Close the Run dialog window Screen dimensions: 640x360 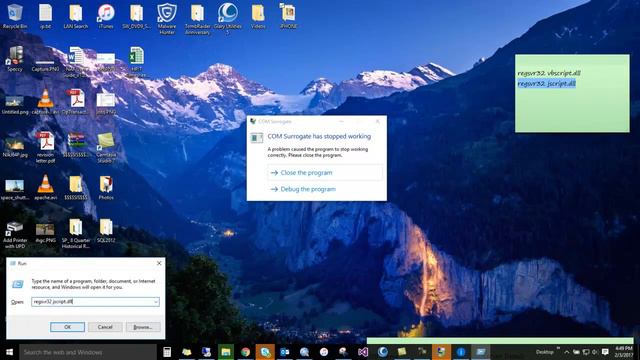tap(159, 263)
